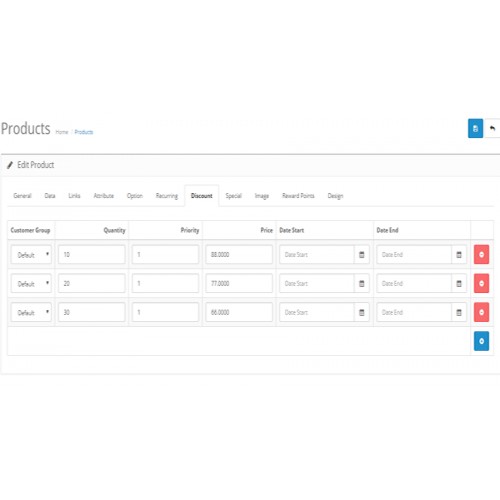Expand Customer Group dropdown in second row
The width and height of the screenshot is (500, 500).
pyautogui.click(x=31, y=283)
